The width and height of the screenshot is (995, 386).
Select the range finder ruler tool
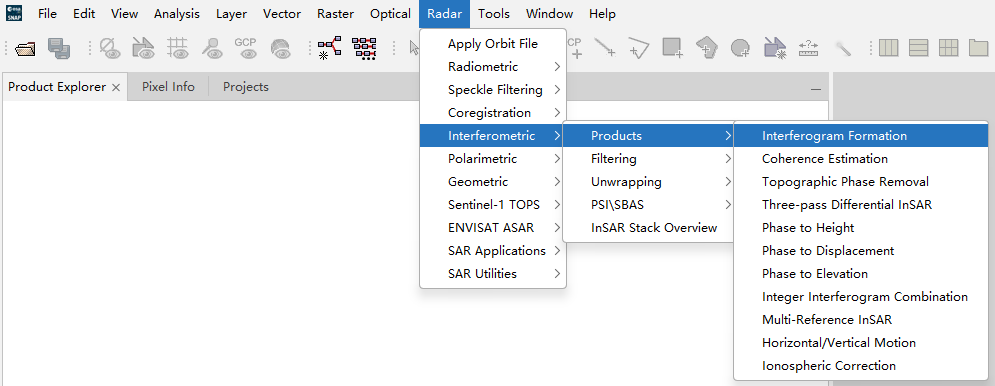click(808, 48)
